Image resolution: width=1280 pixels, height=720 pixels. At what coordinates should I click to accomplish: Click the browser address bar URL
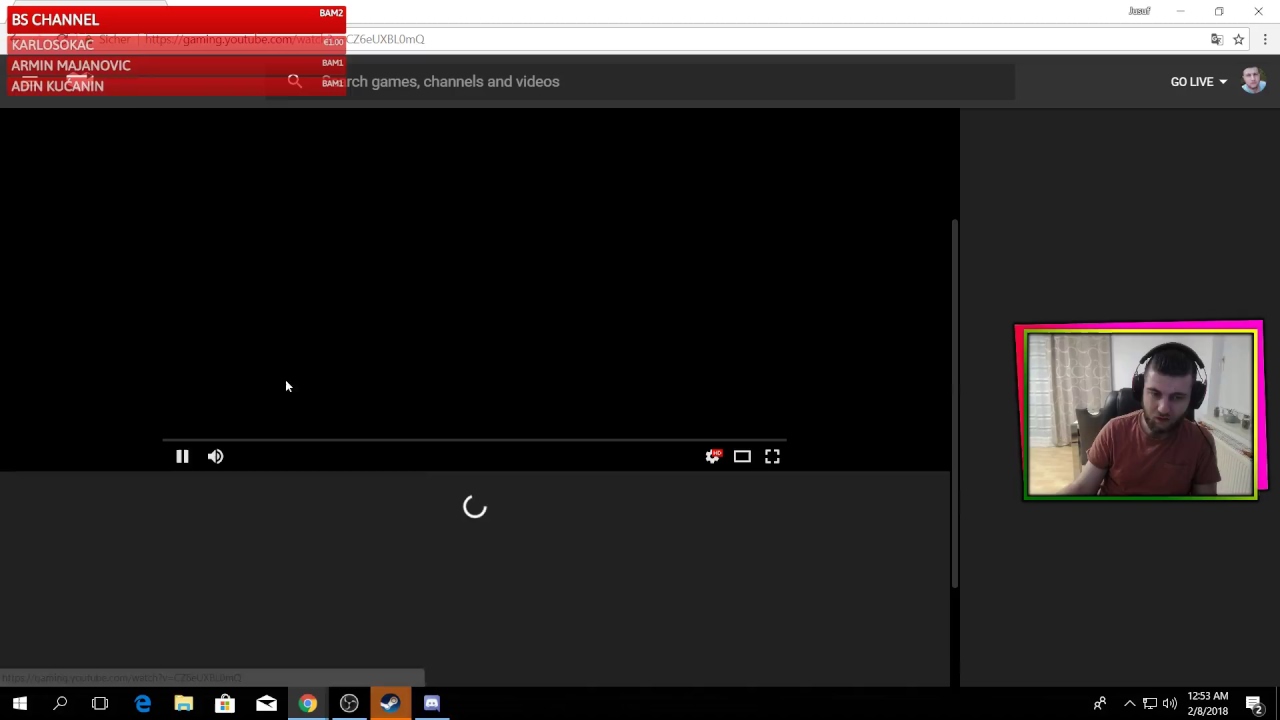(285, 39)
